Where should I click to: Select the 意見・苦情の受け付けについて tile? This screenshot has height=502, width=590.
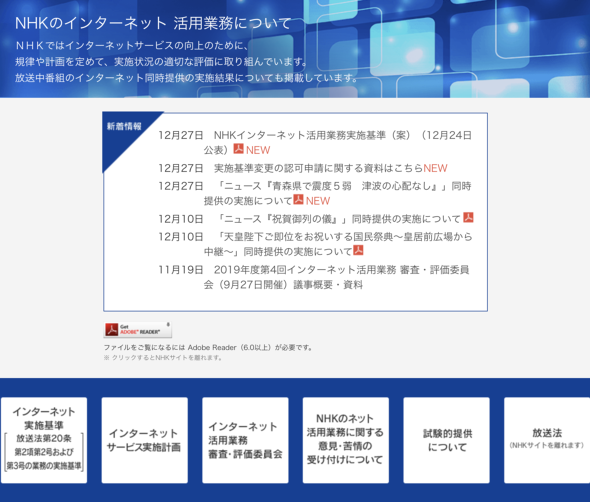click(x=346, y=440)
